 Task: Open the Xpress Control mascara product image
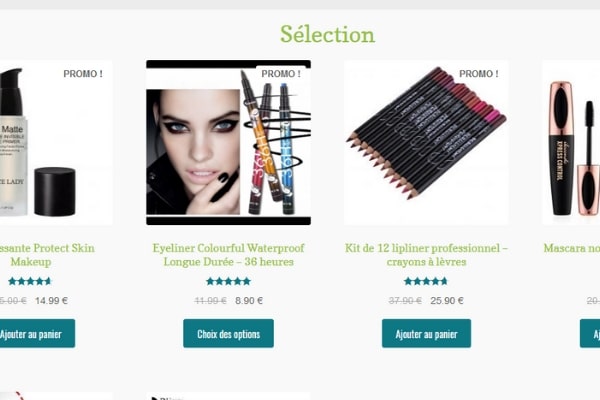(571, 142)
